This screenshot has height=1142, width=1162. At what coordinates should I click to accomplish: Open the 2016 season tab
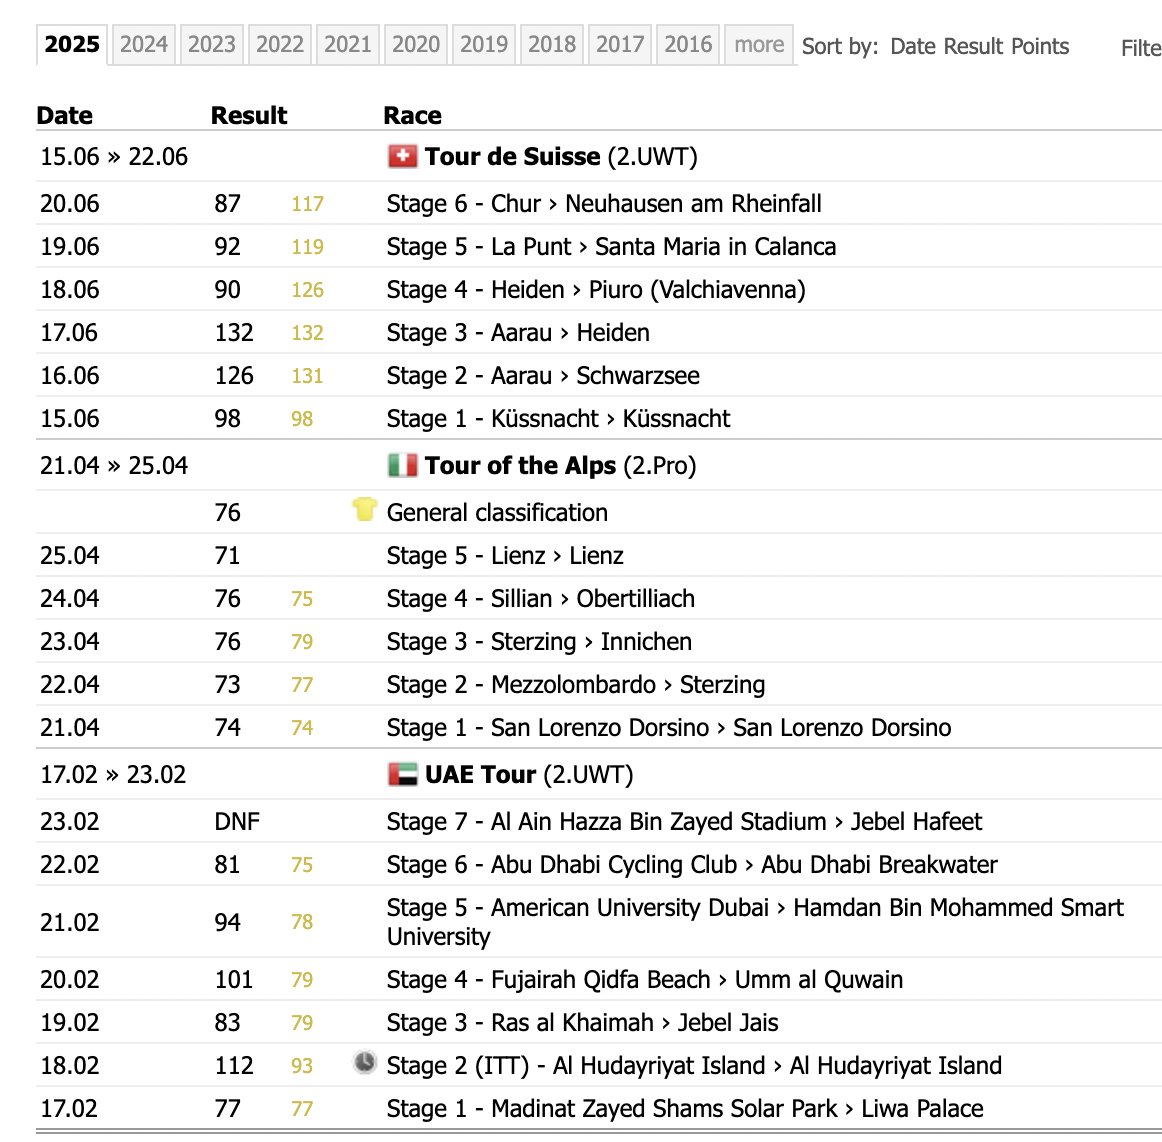point(688,44)
